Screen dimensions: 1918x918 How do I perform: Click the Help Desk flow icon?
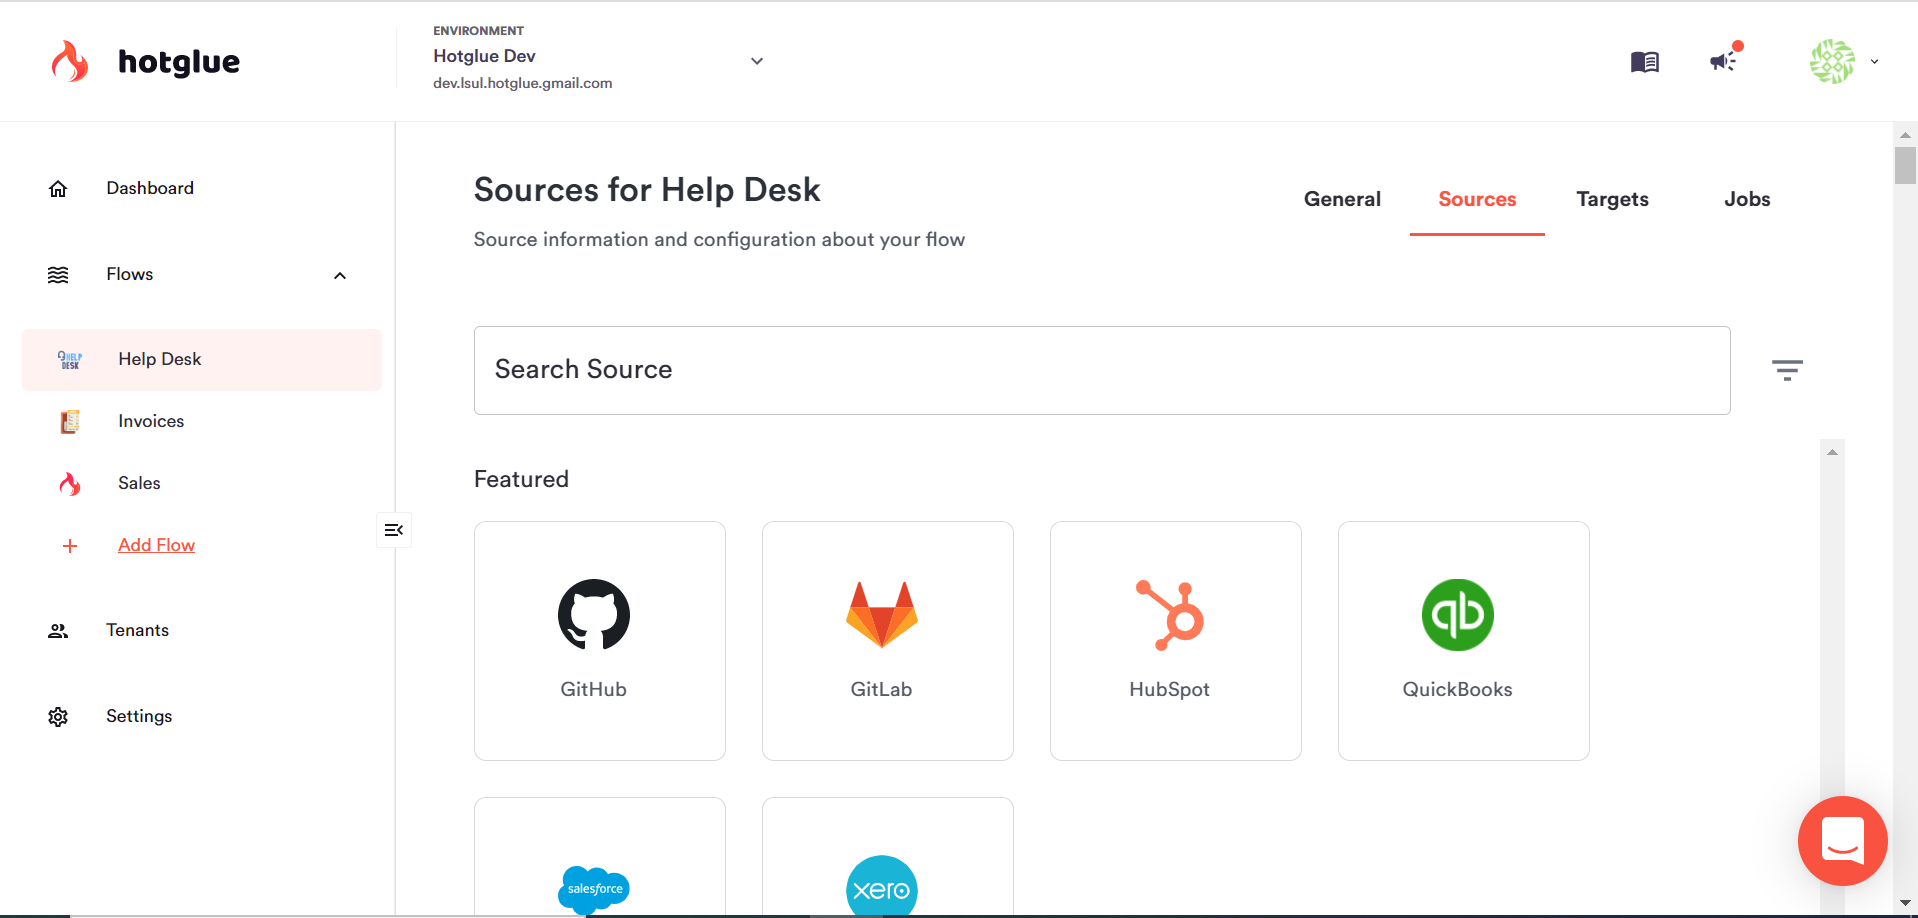70,360
